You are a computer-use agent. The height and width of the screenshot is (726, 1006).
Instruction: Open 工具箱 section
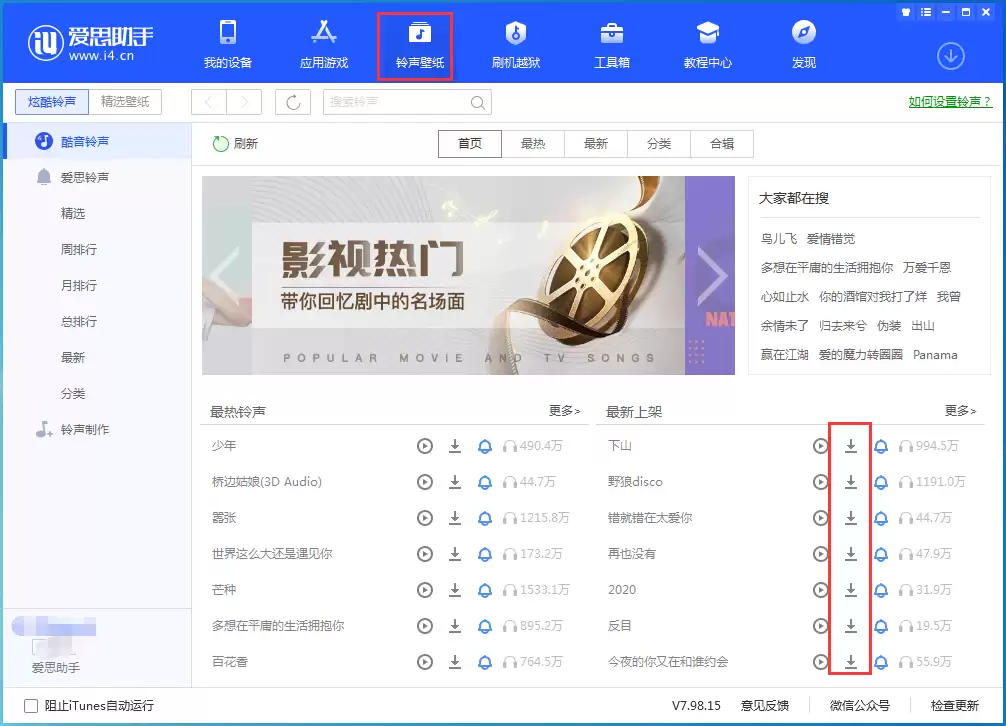coord(611,44)
